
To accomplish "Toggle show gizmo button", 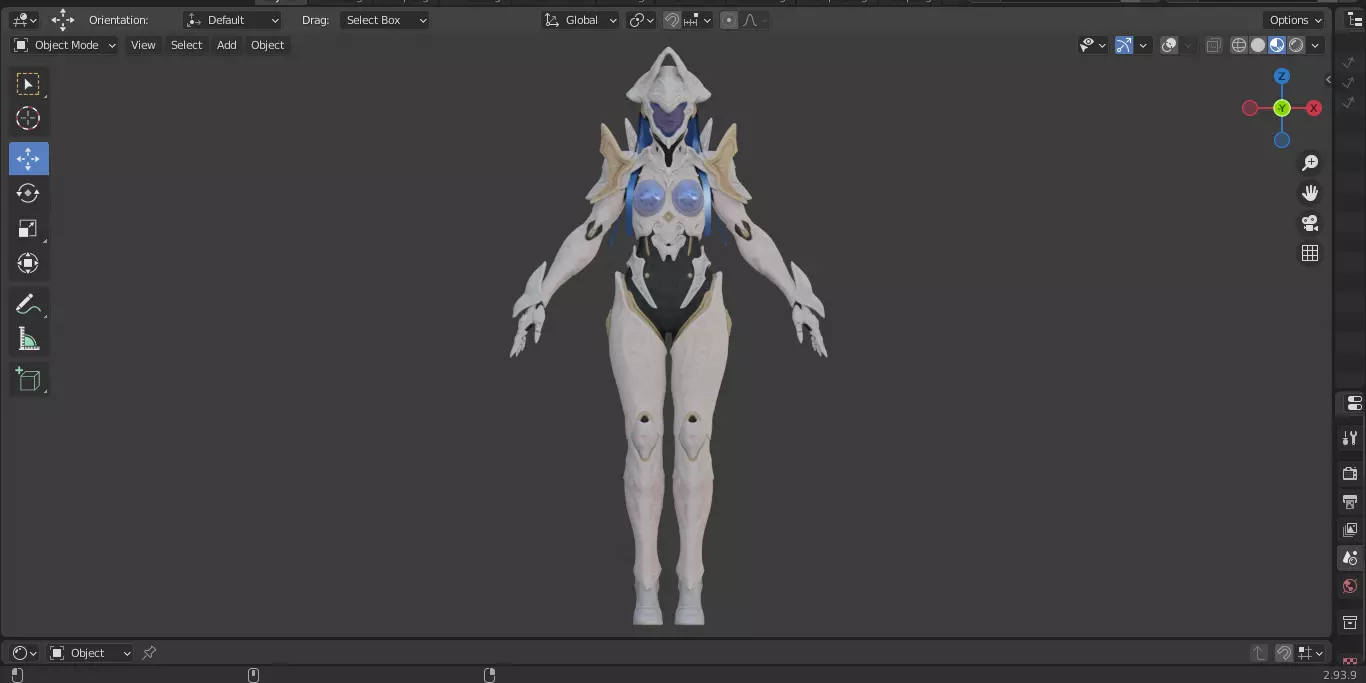I will click(x=1124, y=45).
